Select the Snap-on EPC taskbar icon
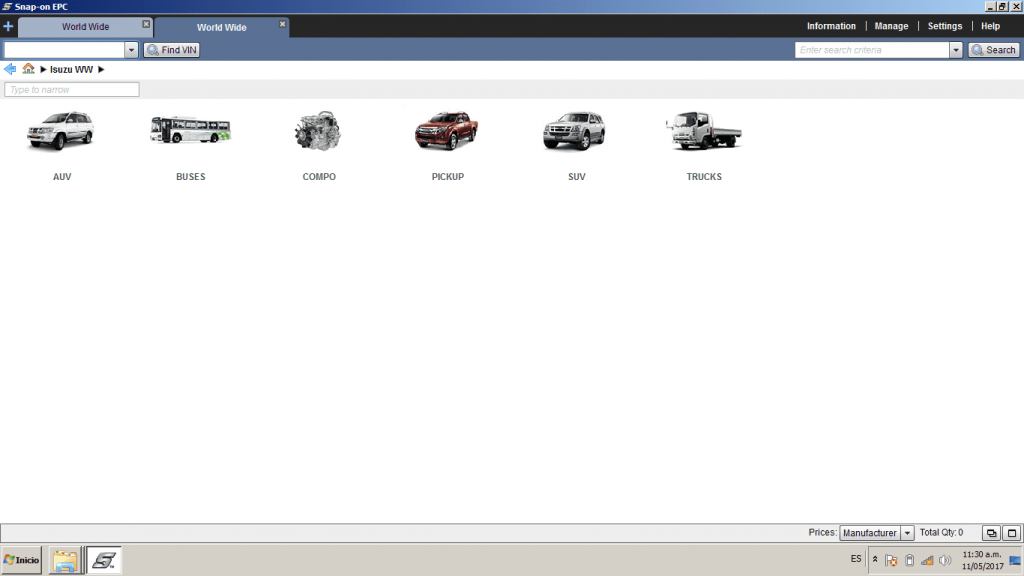The height and width of the screenshot is (576, 1024). [x=104, y=560]
